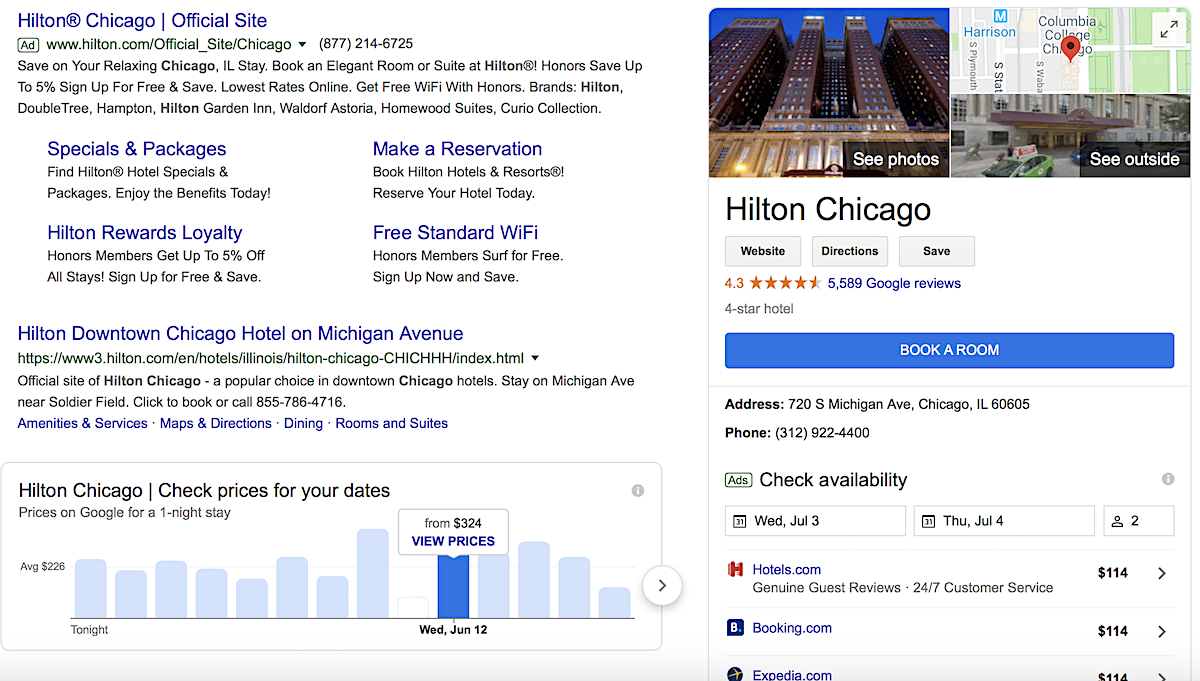Click Hotels.com provider link

click(x=786, y=569)
